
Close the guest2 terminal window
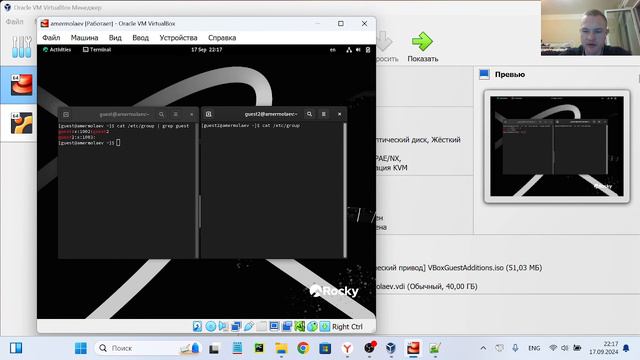340,114
